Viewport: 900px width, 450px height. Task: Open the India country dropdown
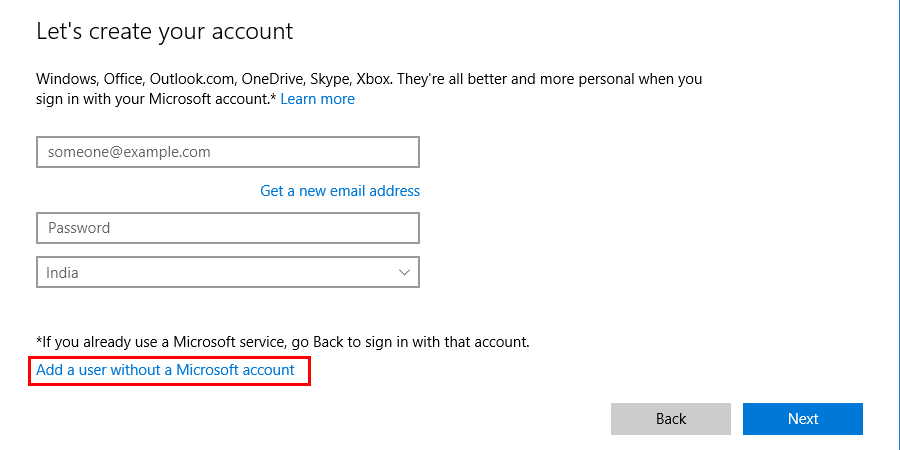pos(227,272)
